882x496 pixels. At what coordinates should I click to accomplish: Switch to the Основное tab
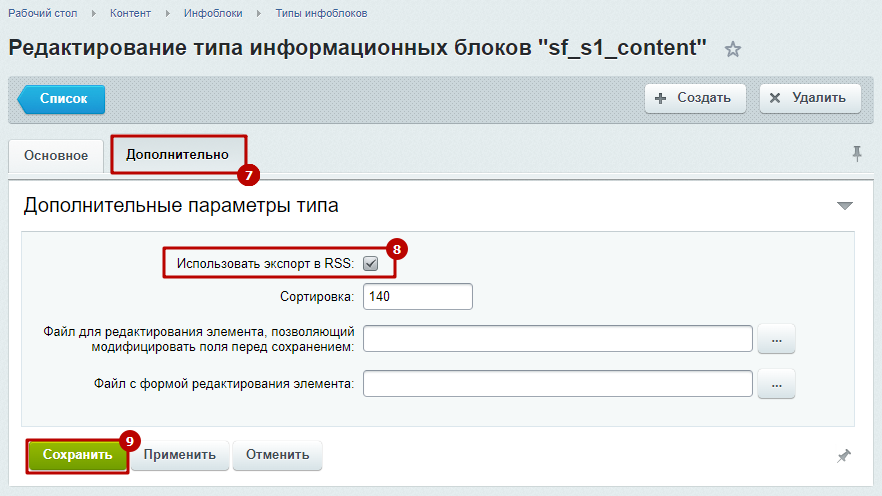point(56,155)
